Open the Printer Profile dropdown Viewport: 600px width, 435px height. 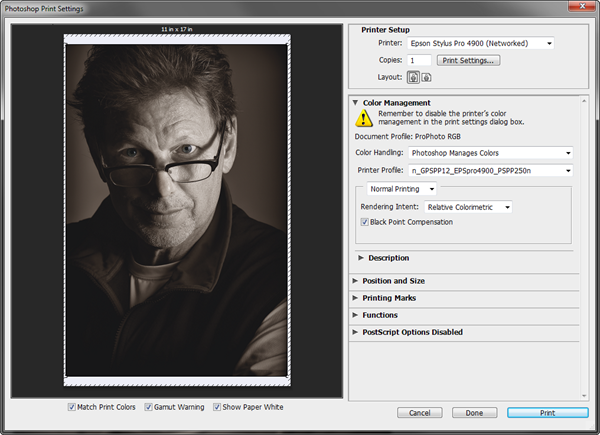pyautogui.click(x=490, y=171)
